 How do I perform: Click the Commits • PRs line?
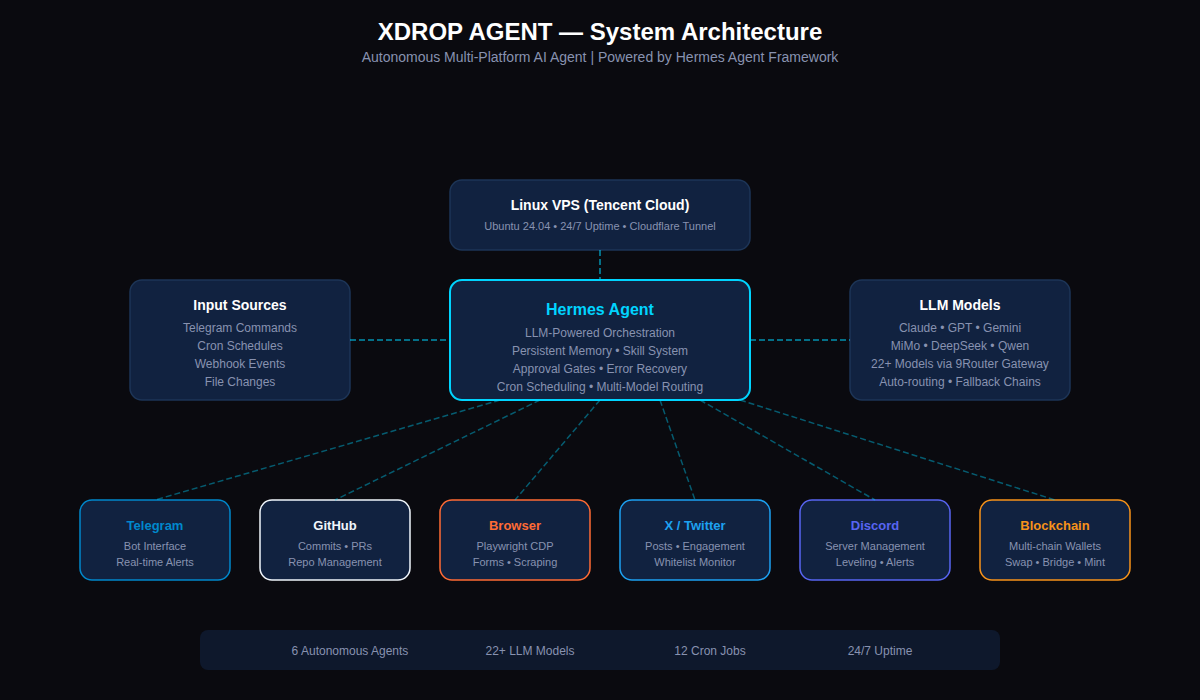click(x=335, y=546)
